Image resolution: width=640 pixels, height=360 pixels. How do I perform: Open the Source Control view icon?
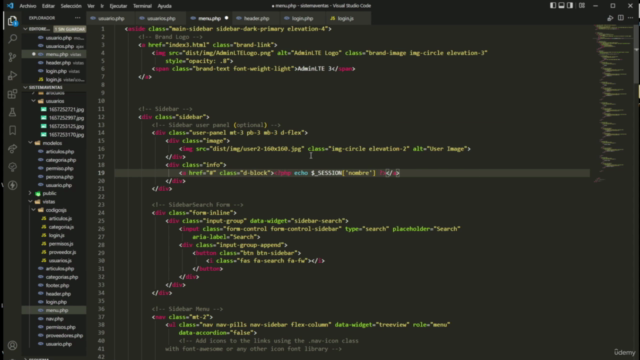12,58
